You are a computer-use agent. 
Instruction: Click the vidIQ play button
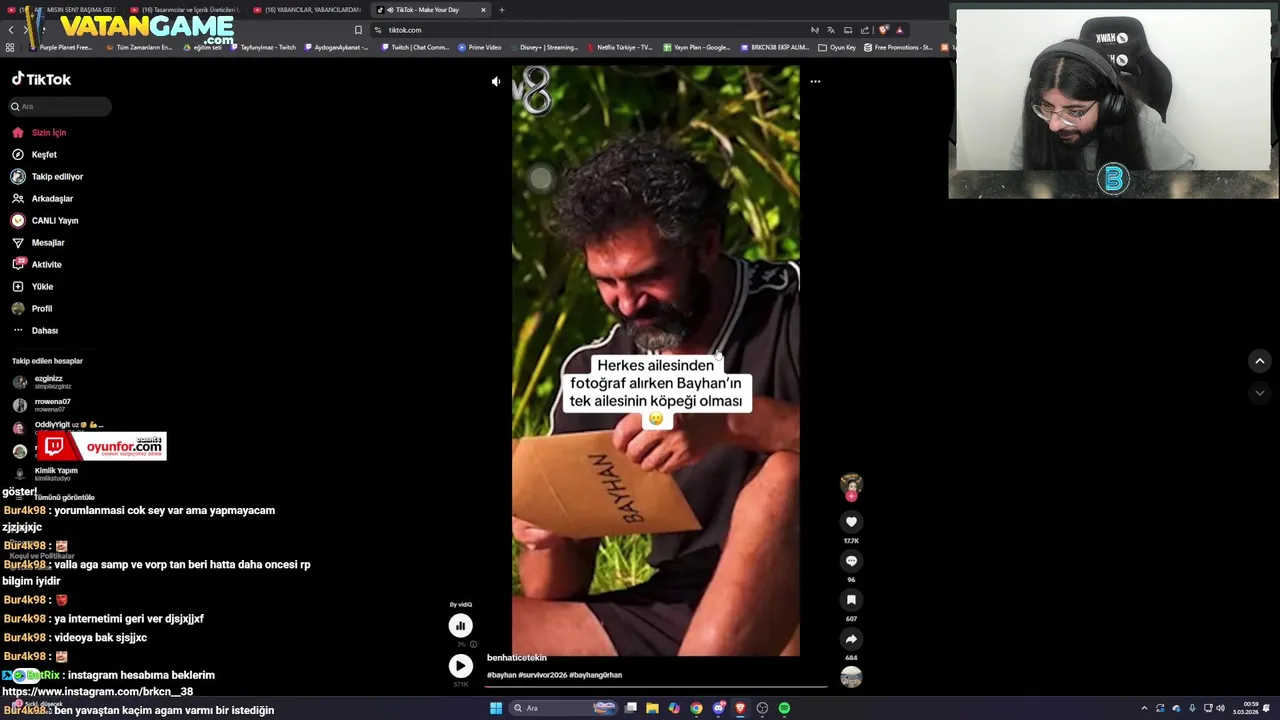click(x=460, y=666)
